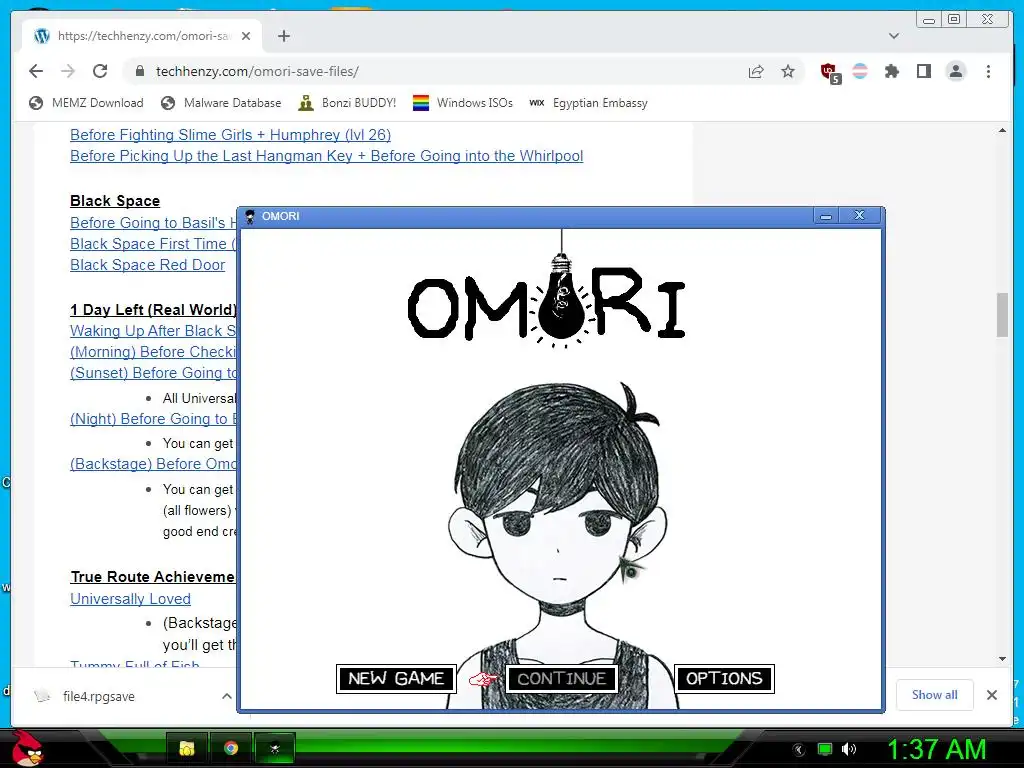
Task: Open OPTIONS in OMORI
Action: point(724,679)
